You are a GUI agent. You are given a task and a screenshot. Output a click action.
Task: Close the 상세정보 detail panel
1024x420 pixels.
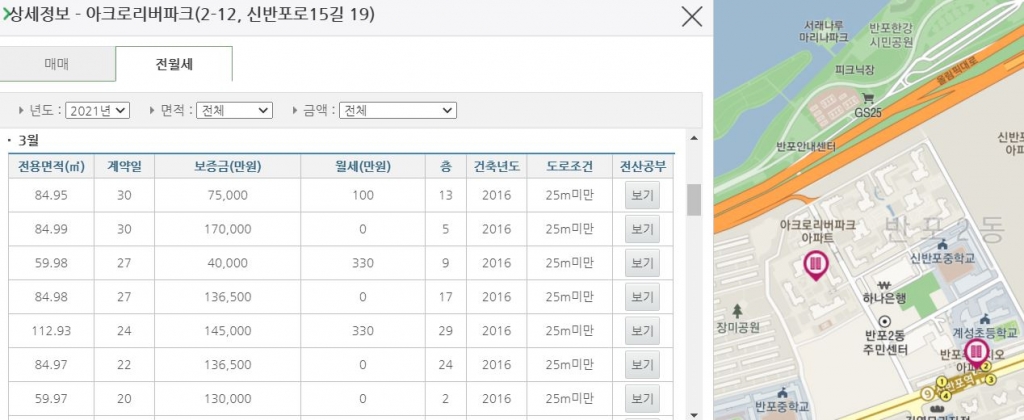692,16
